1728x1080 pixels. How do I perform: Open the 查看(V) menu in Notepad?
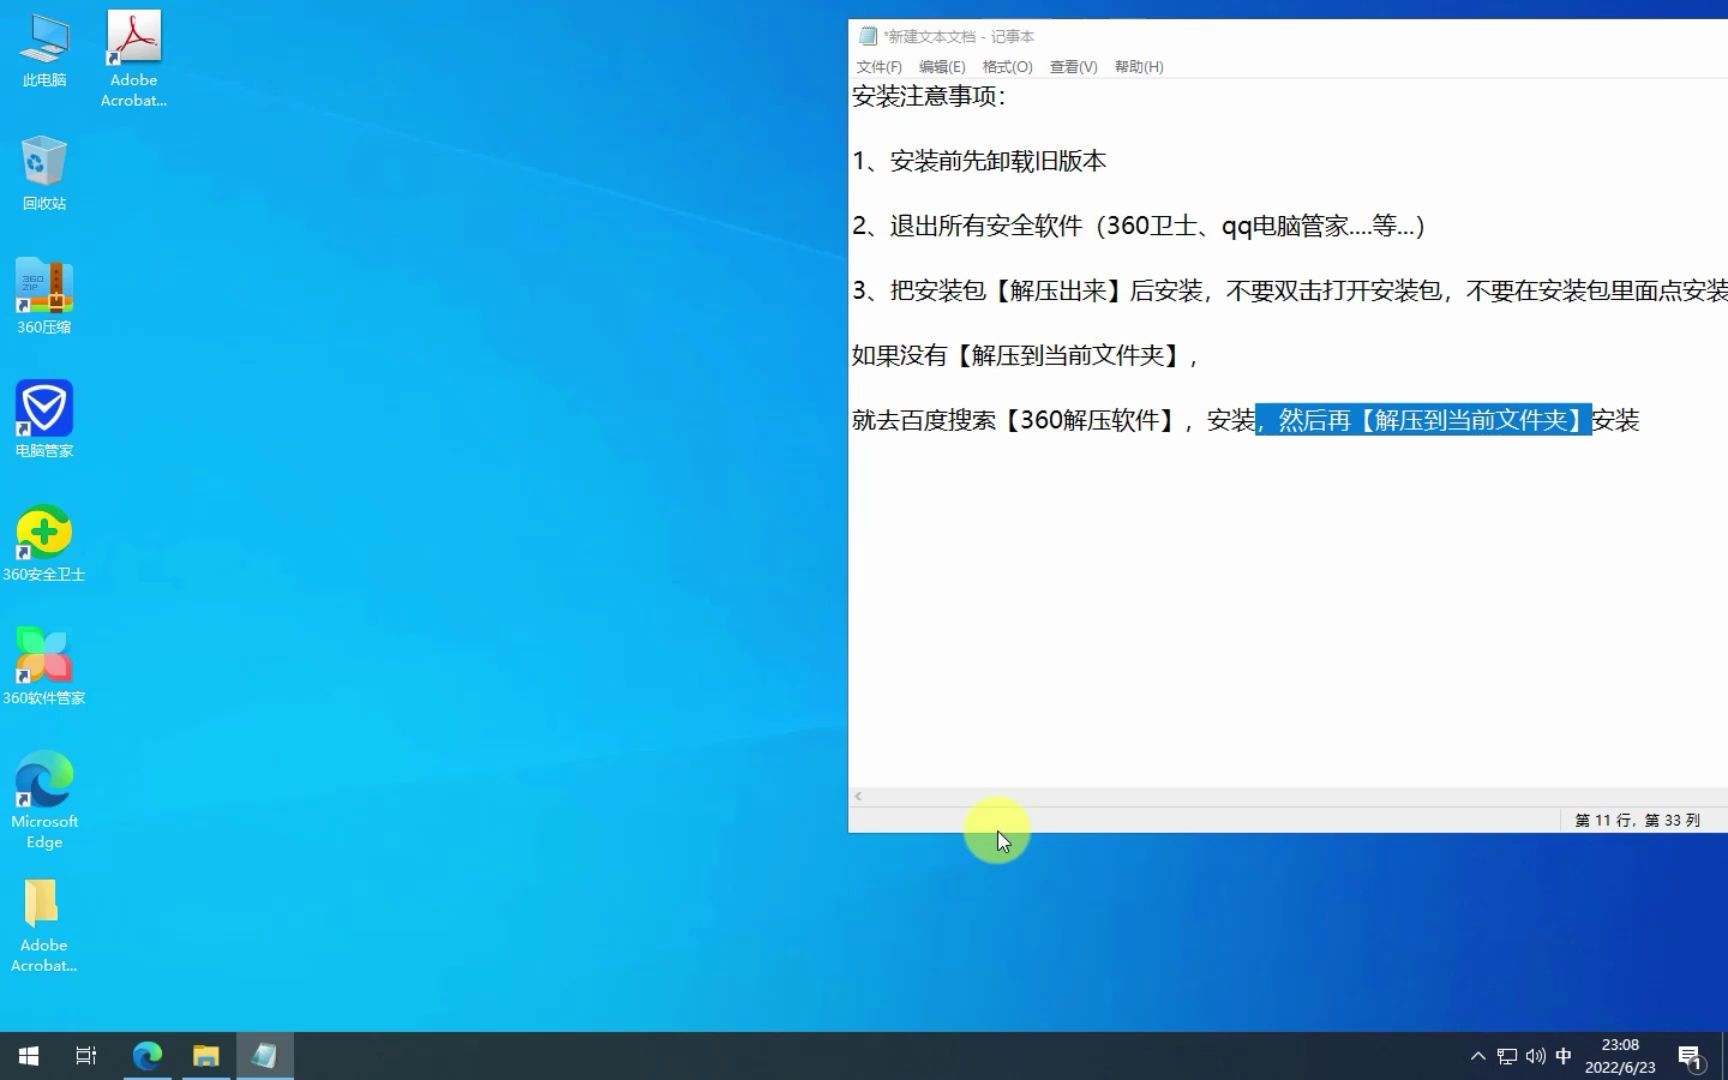pyautogui.click(x=1073, y=66)
